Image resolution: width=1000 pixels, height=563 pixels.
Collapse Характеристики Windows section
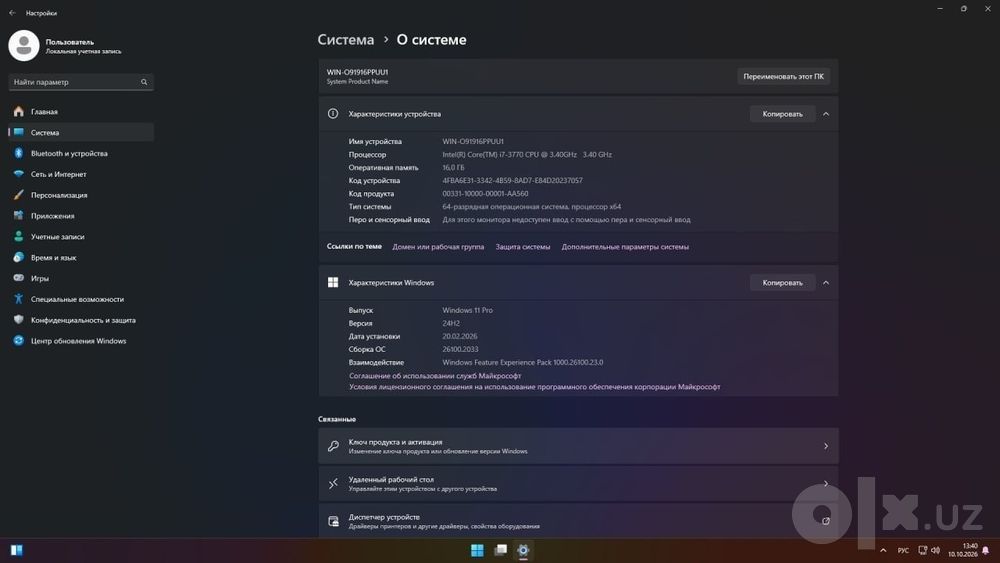pos(826,282)
